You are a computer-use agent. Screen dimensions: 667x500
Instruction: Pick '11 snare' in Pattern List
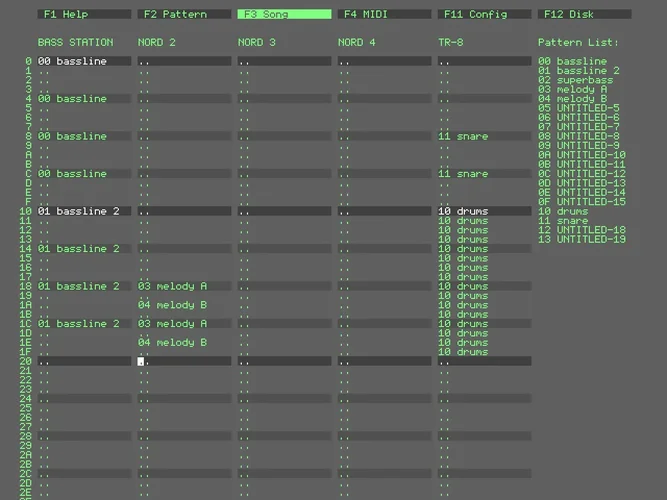tap(563, 220)
